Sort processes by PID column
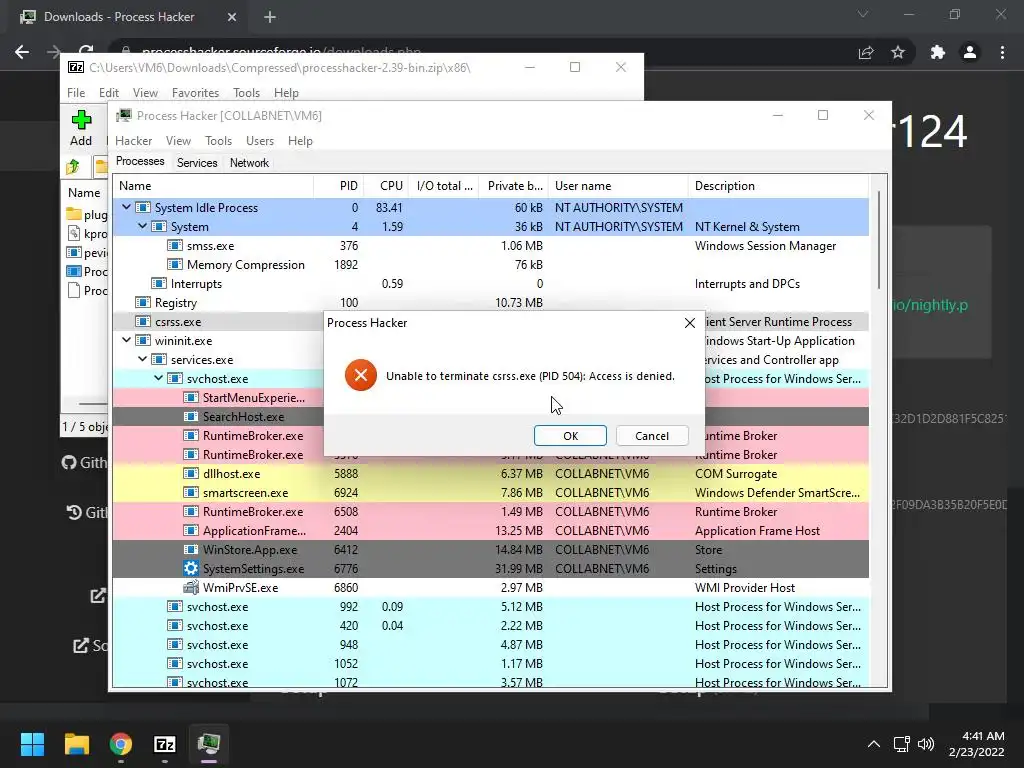Viewport: 1024px width, 768px height. (338, 185)
